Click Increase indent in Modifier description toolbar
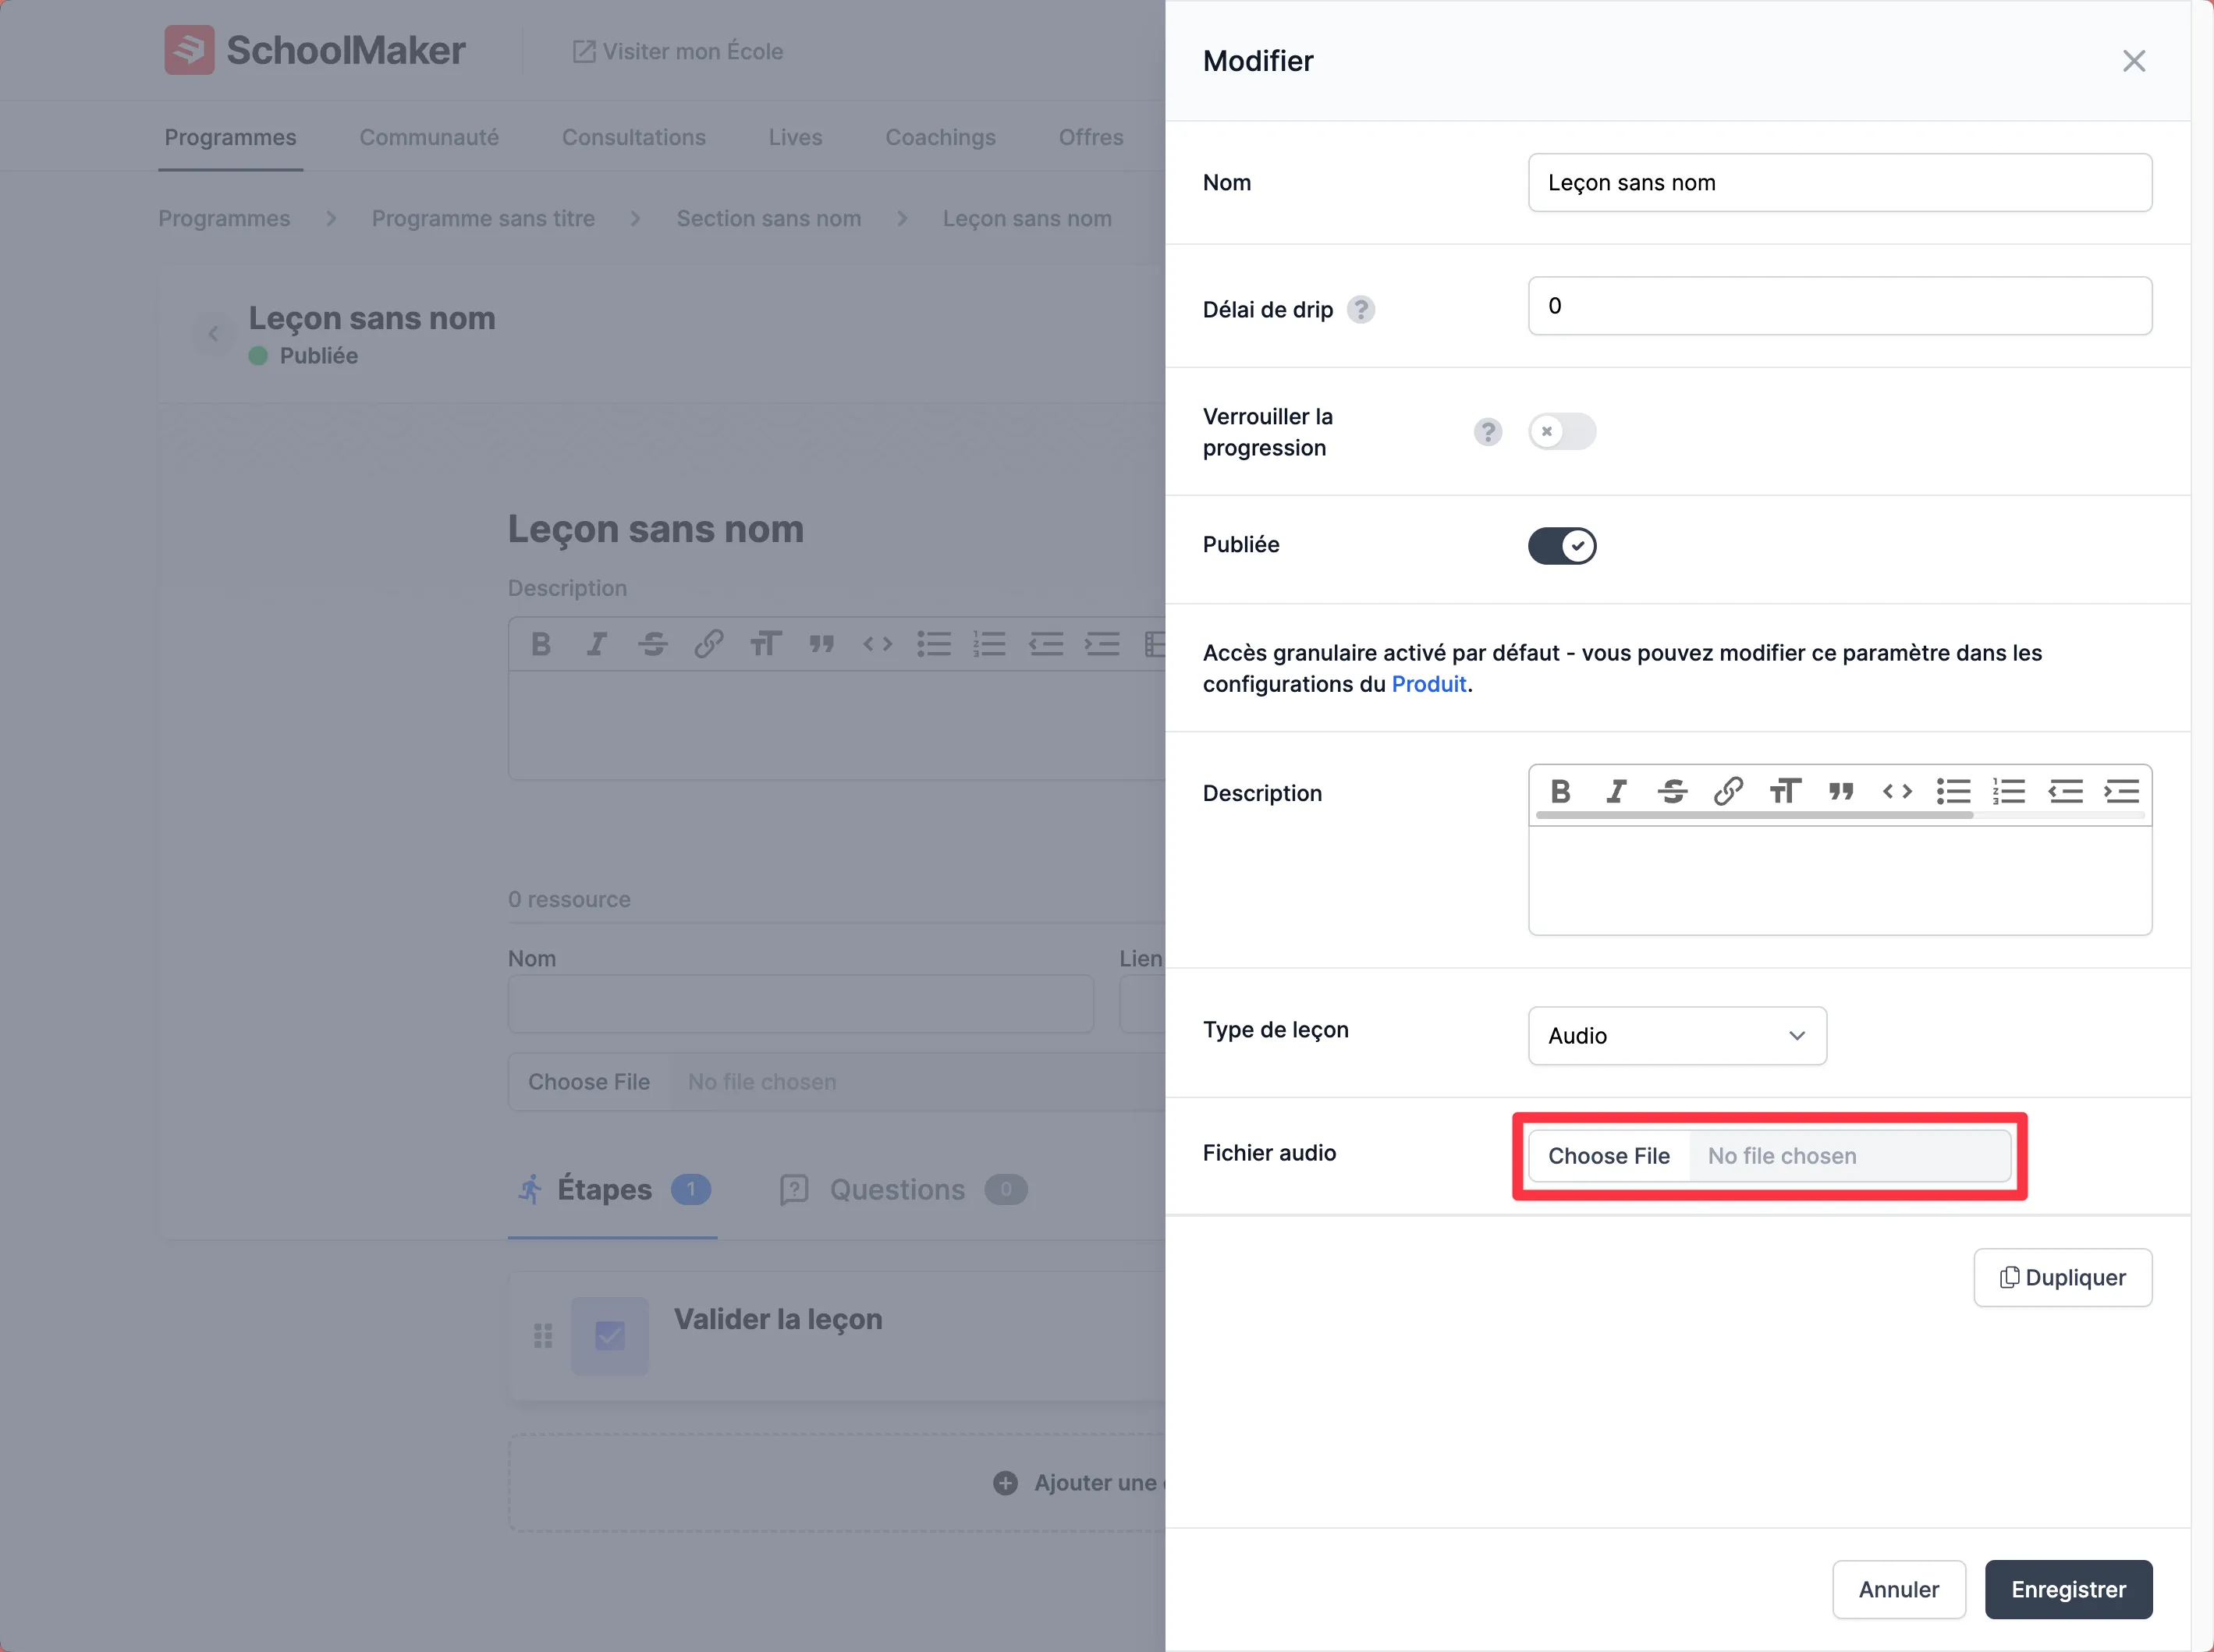Screen dimensions: 2214x1652 coord(2121,792)
